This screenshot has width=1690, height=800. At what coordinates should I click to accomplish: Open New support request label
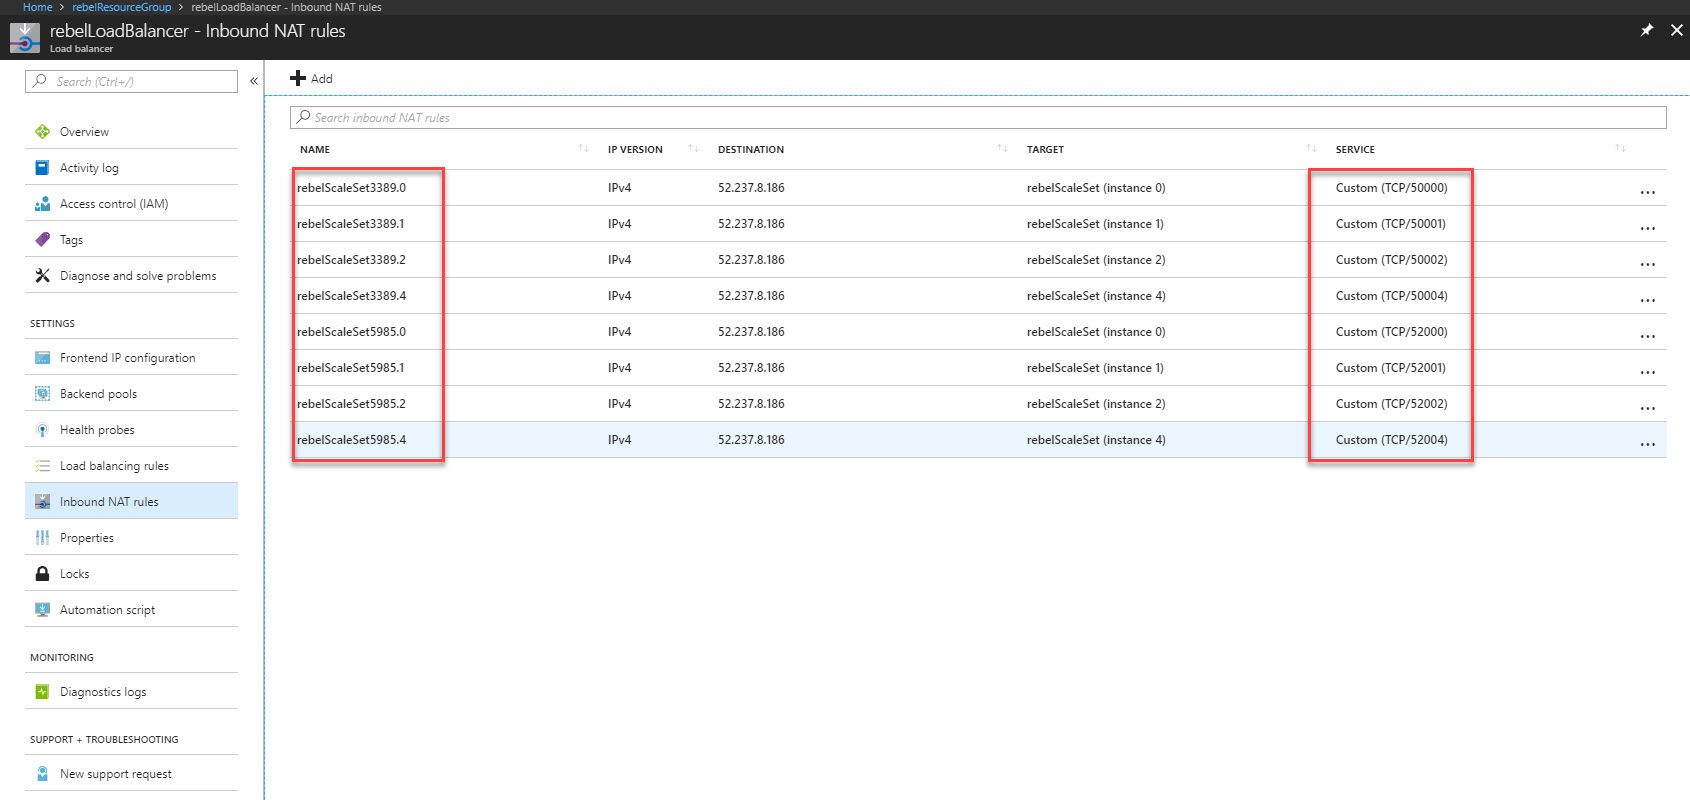pos(116,773)
